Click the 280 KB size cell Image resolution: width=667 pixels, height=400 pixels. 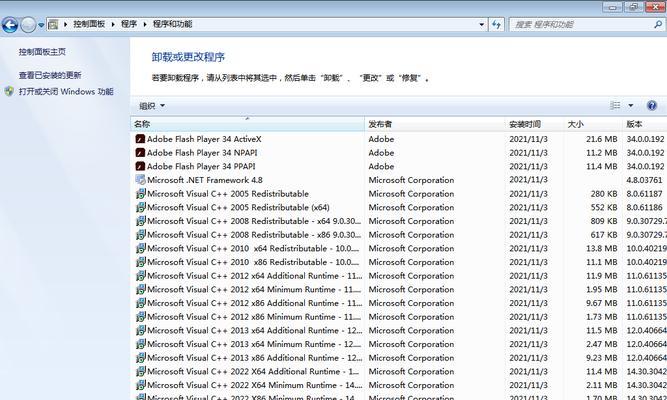[x=604, y=194]
